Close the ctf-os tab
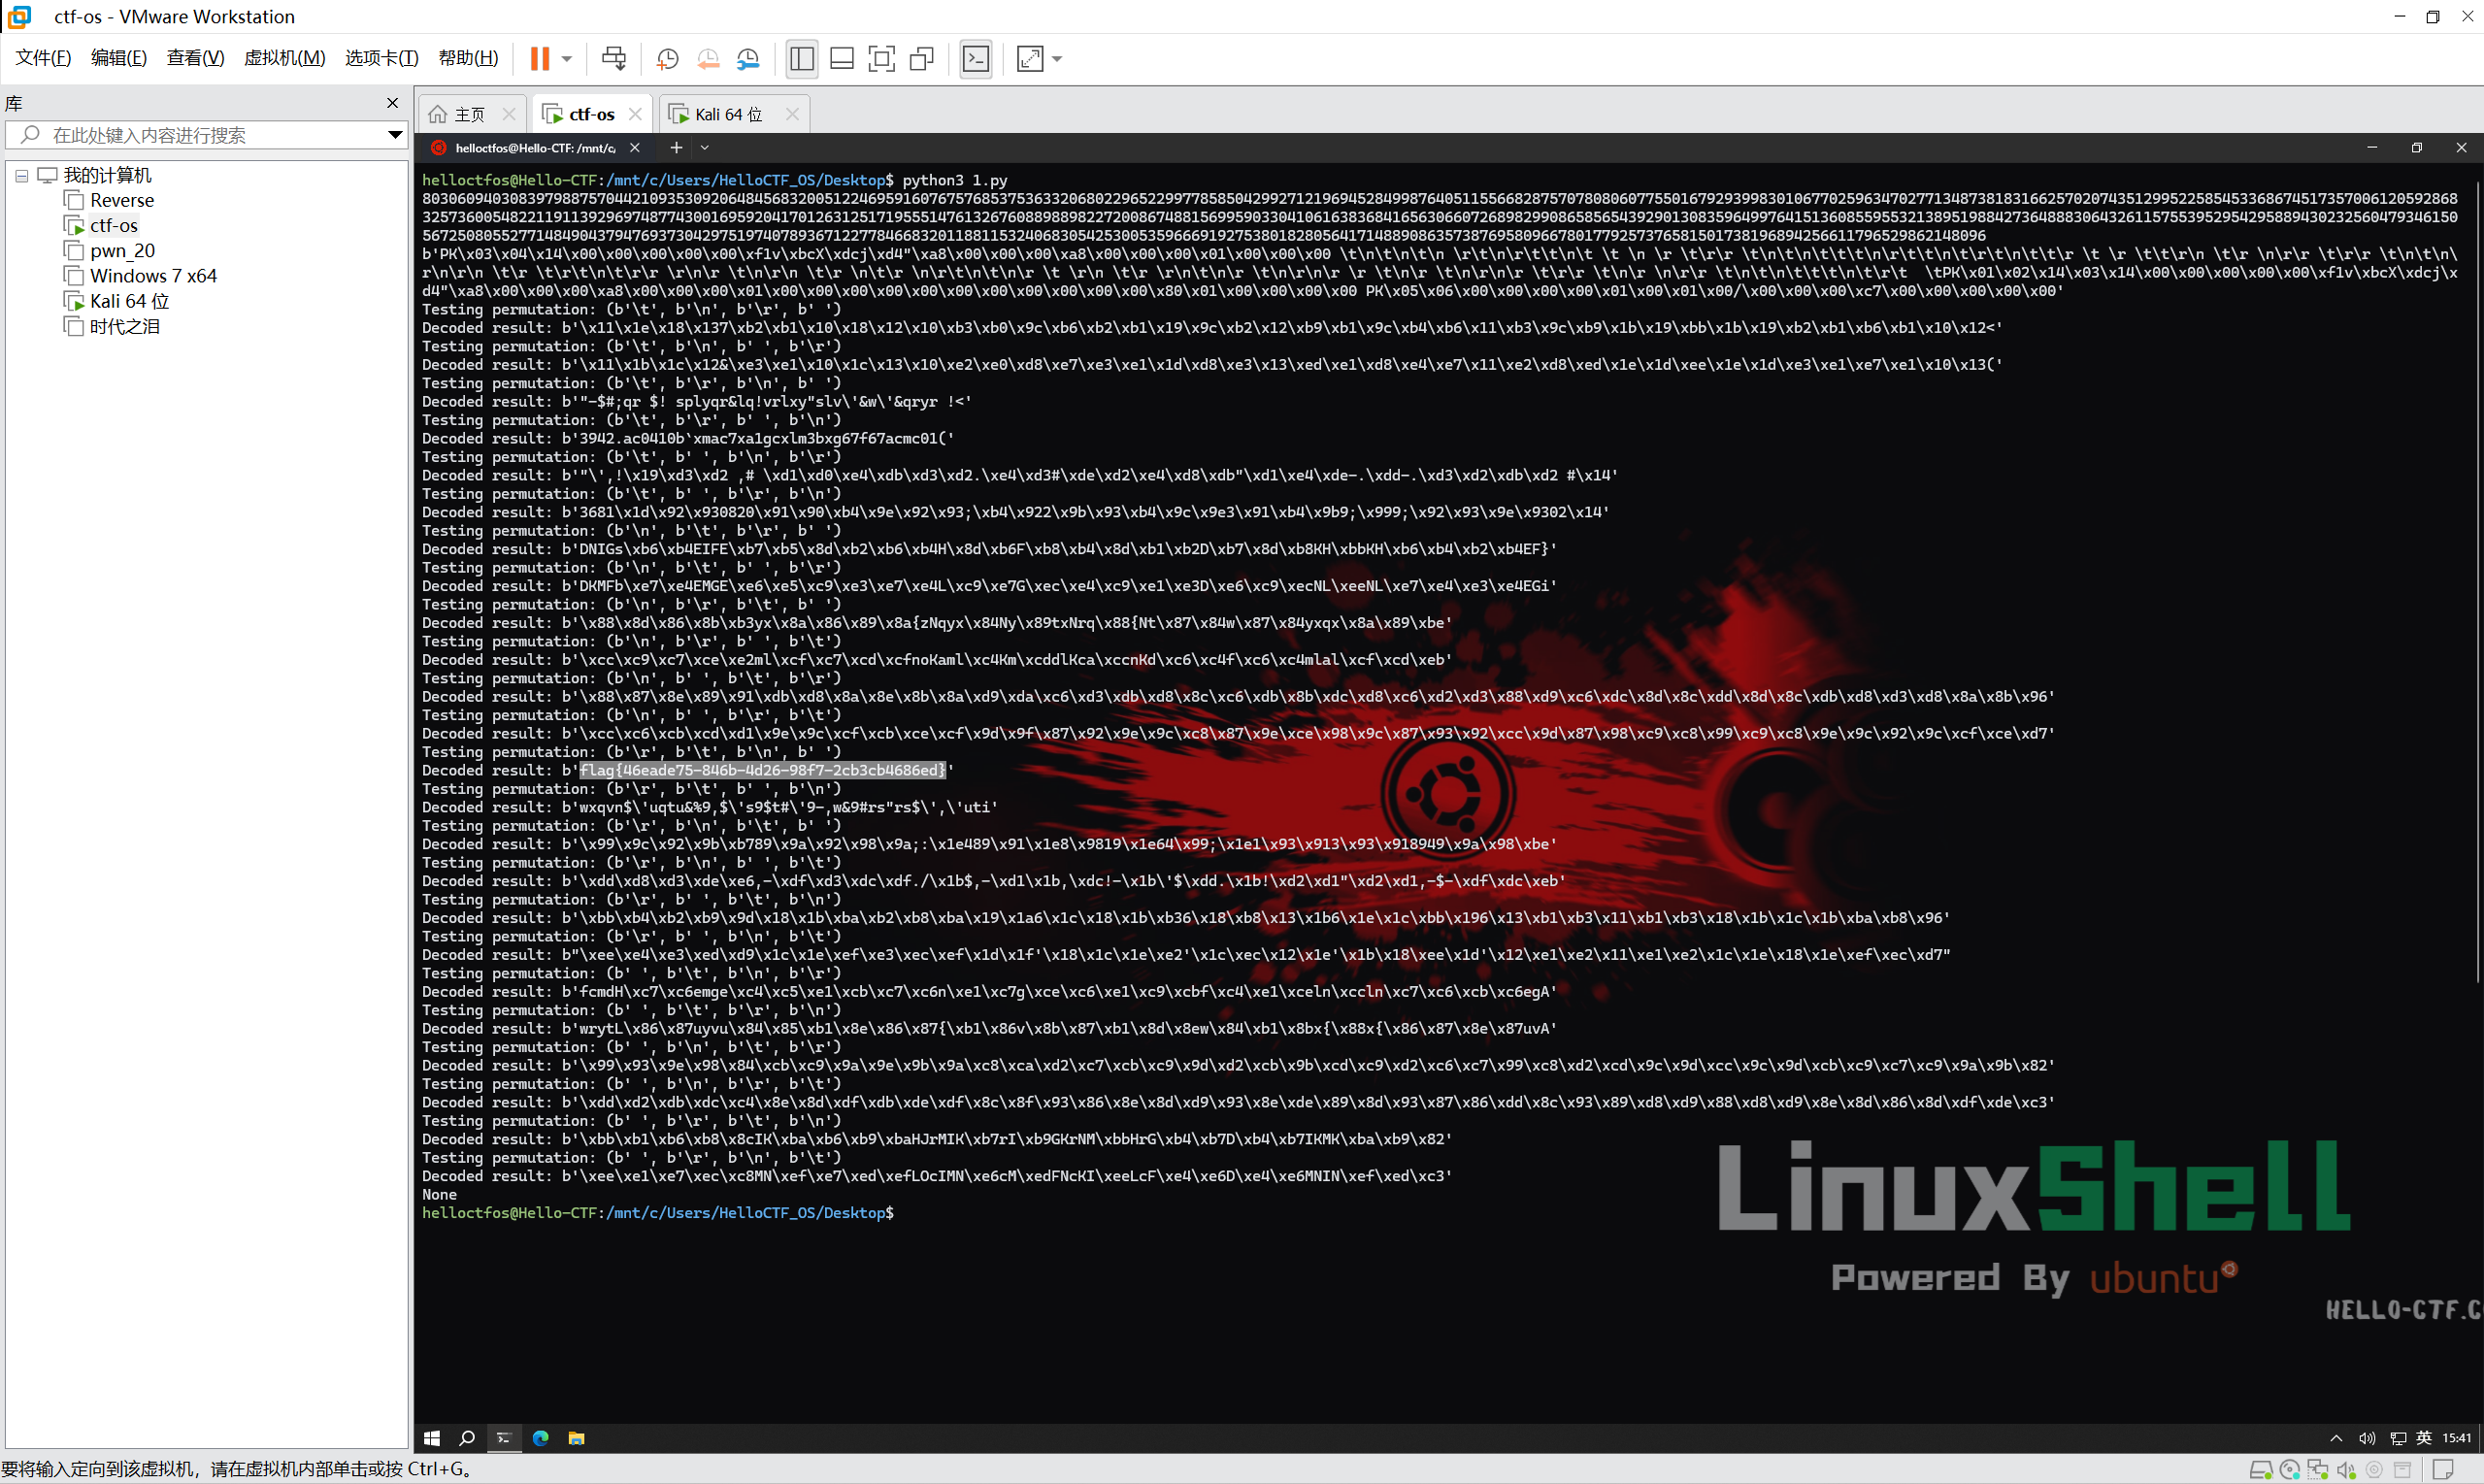Image resolution: width=2484 pixels, height=1484 pixels. [635, 114]
